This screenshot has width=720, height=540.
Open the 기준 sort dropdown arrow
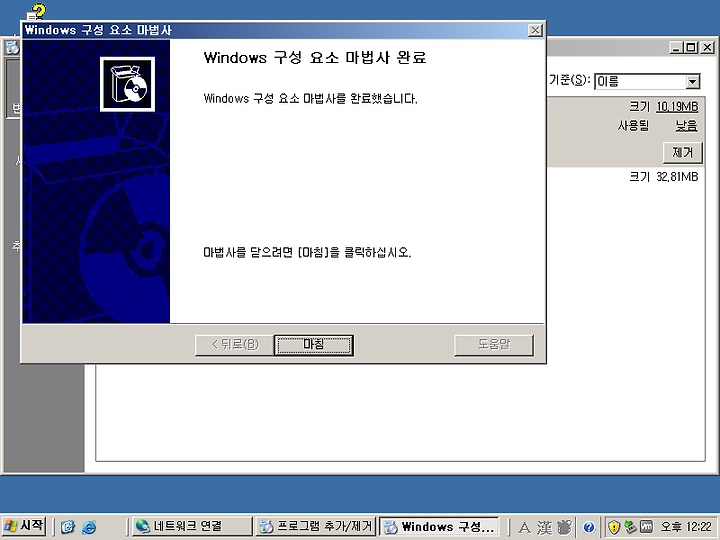click(x=692, y=82)
